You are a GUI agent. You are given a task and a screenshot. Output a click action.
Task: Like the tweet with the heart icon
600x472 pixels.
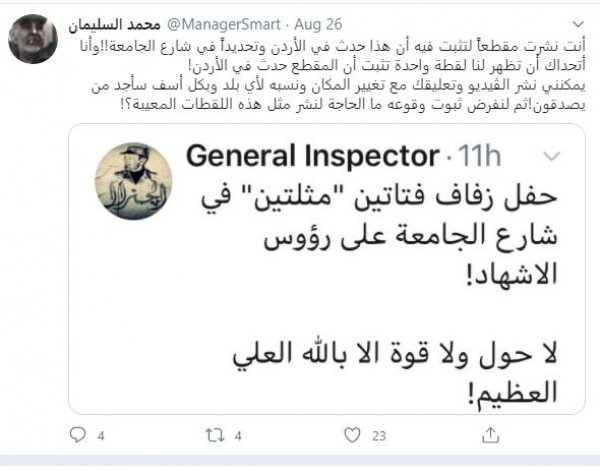pyautogui.click(x=351, y=436)
